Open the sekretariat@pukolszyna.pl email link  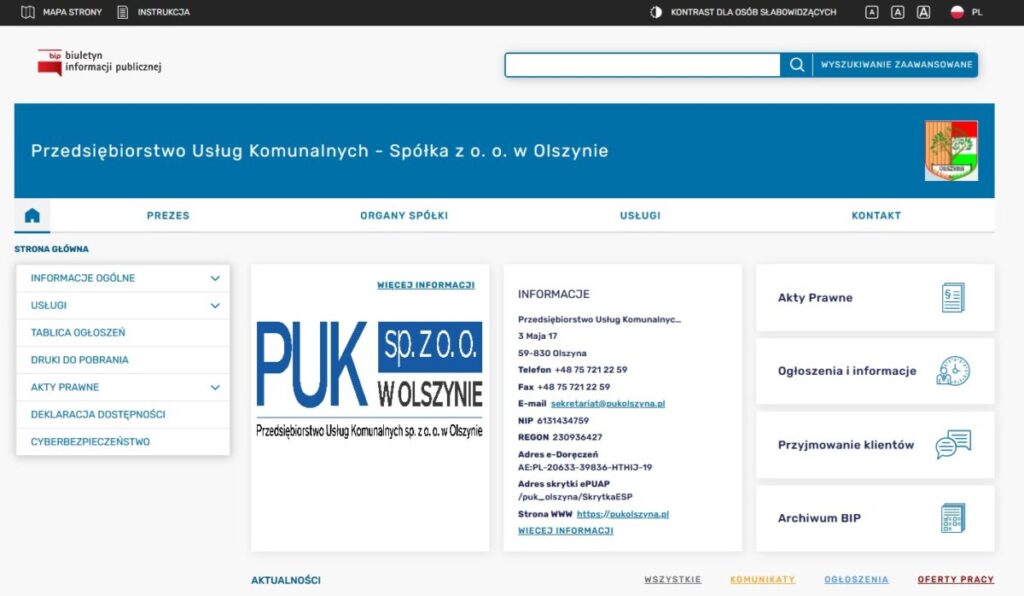pyautogui.click(x=607, y=403)
